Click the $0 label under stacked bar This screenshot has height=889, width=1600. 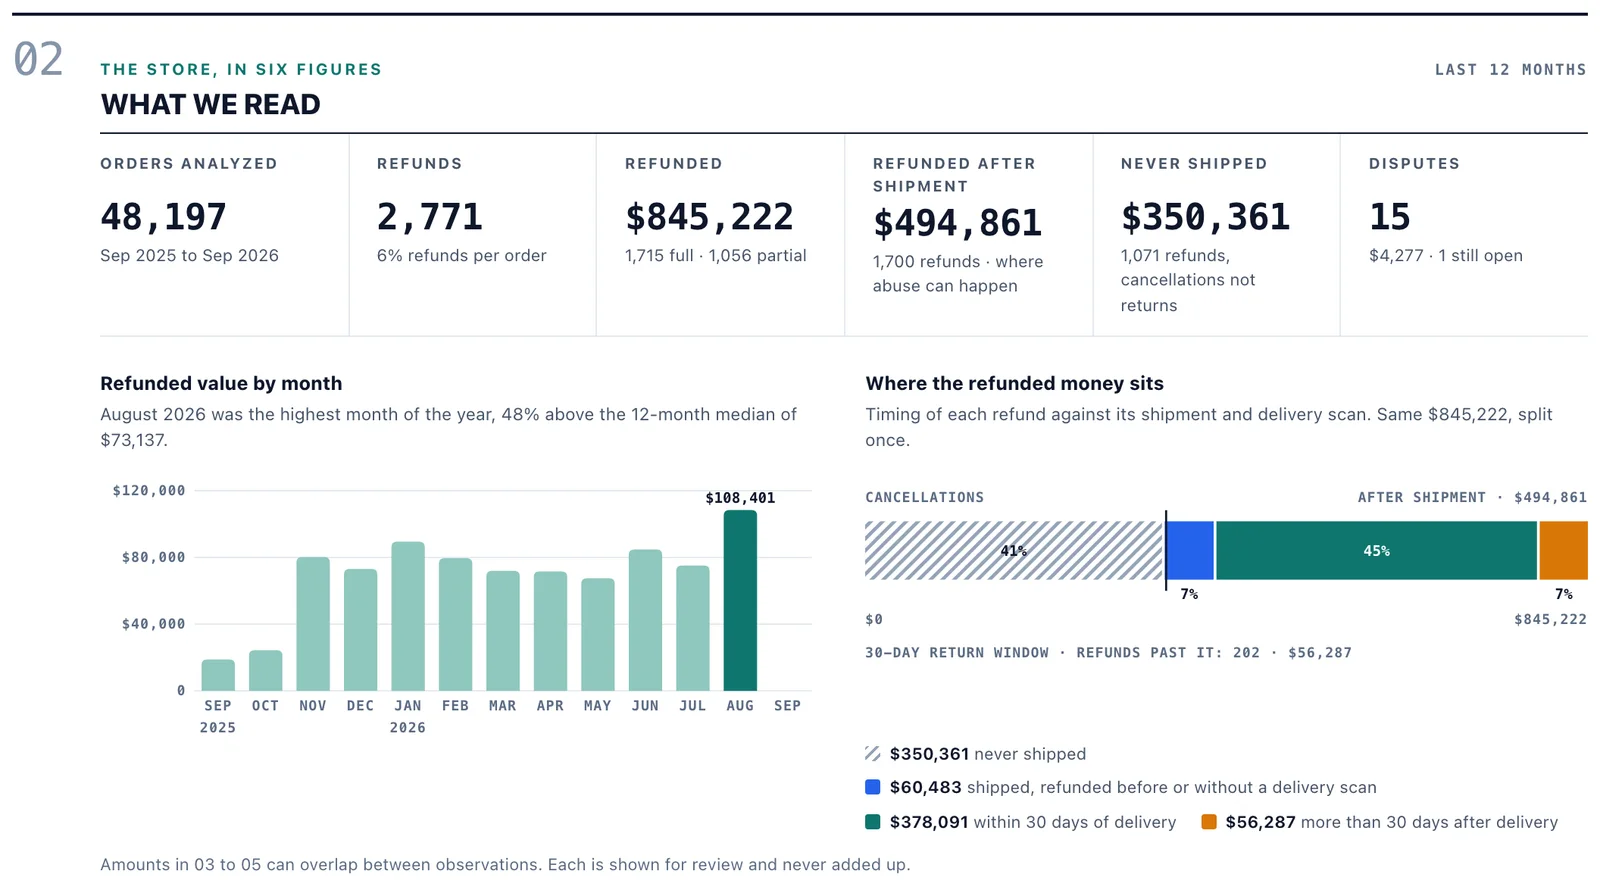(x=874, y=619)
